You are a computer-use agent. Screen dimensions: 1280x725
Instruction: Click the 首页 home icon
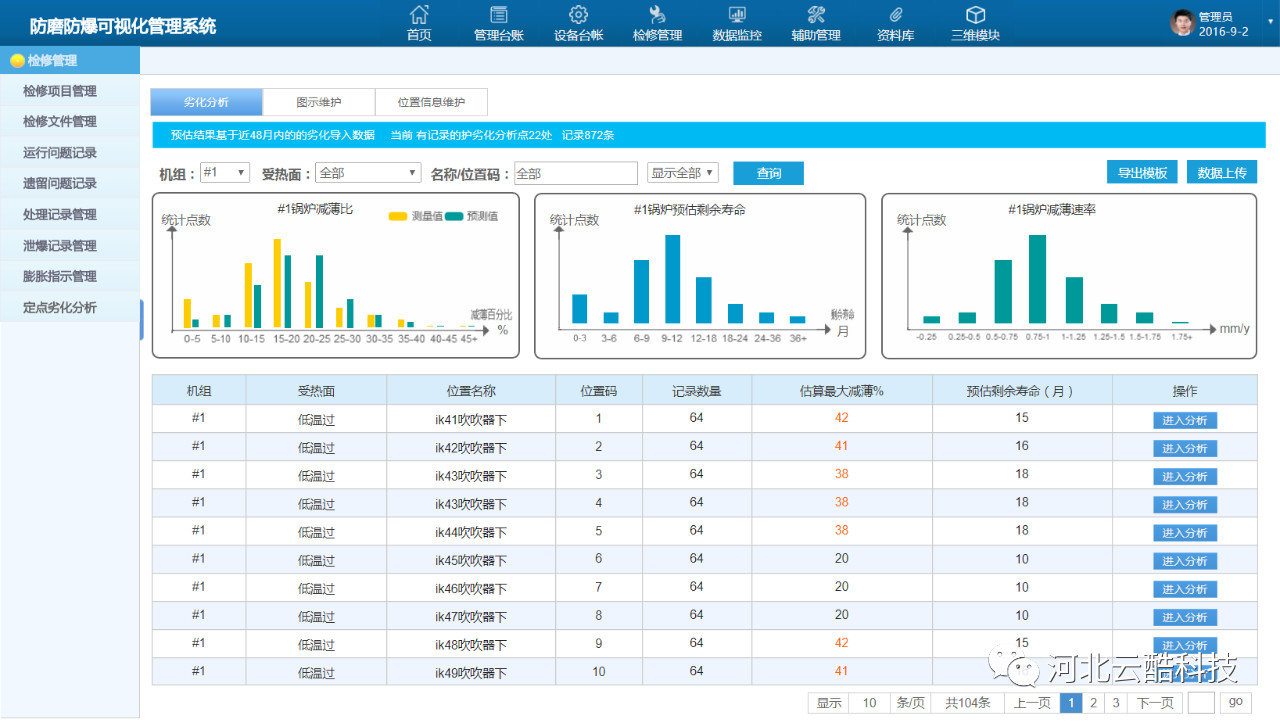click(419, 15)
